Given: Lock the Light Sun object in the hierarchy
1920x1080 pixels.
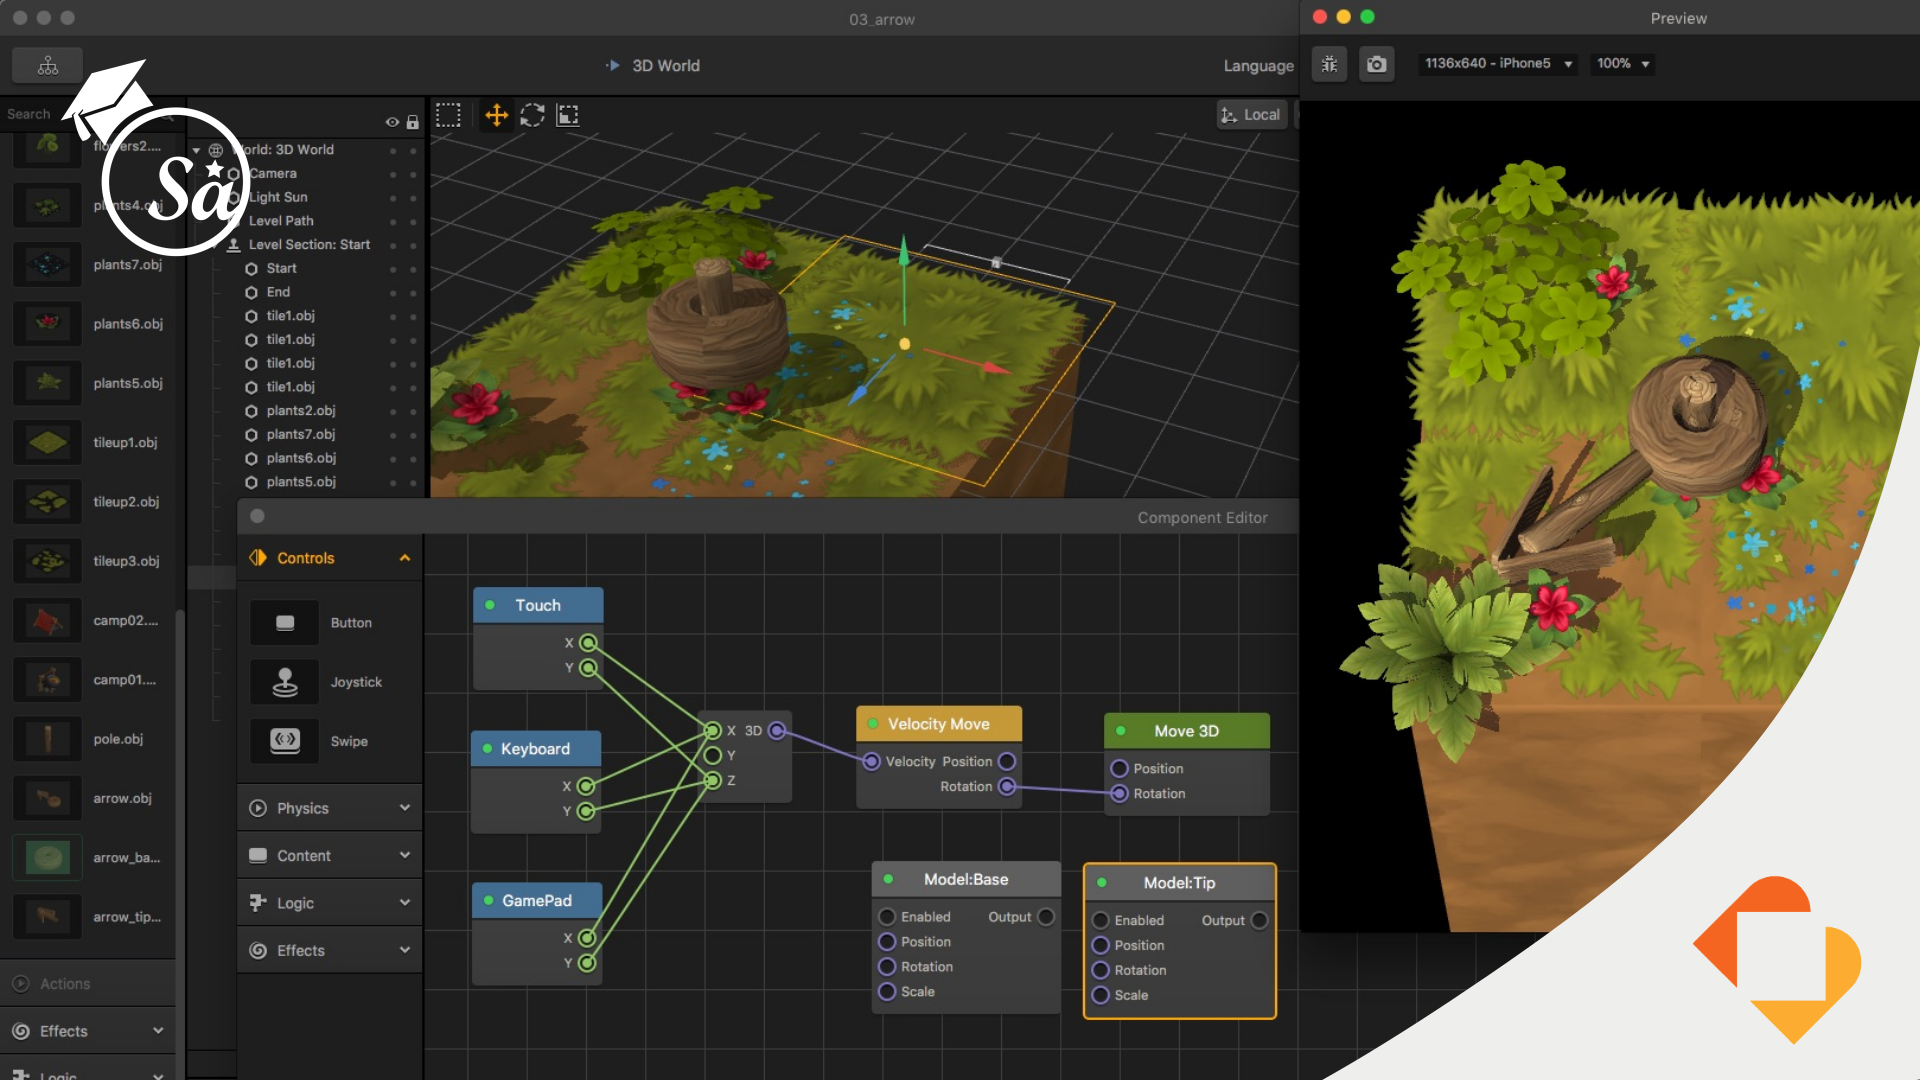Looking at the screenshot, I should click(x=413, y=197).
